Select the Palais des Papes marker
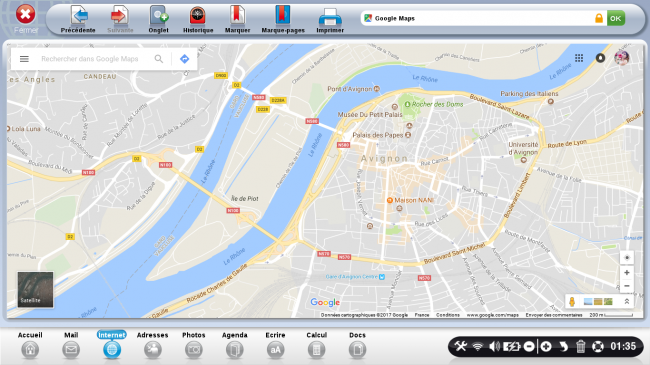 408,135
